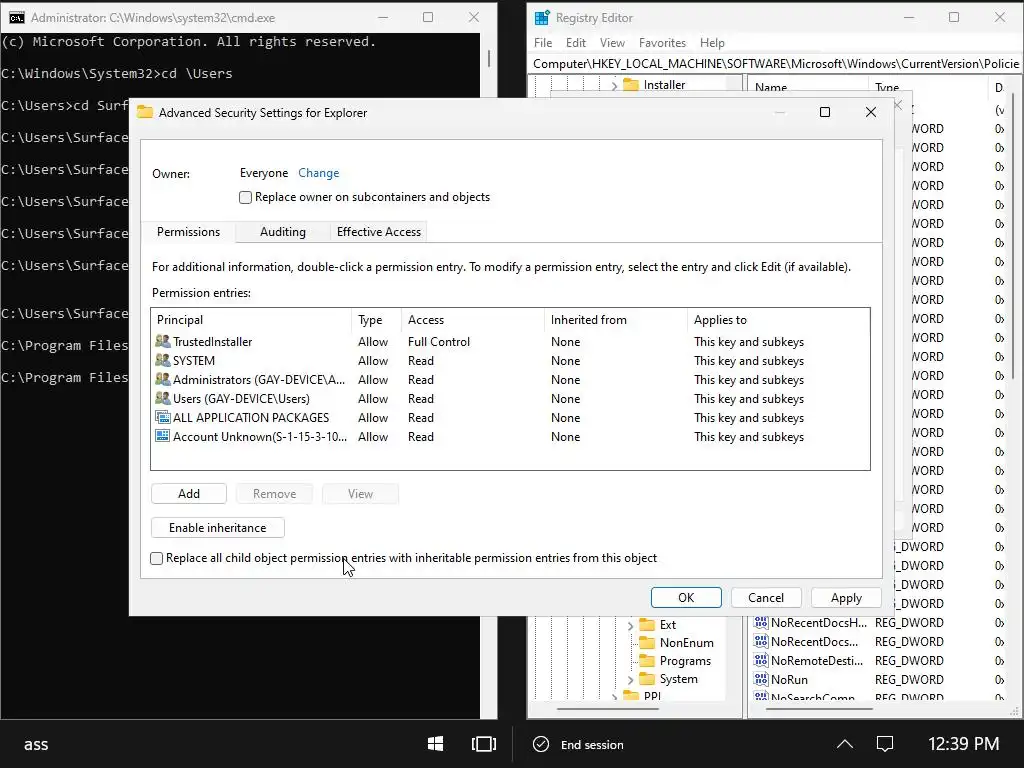Viewport: 1024px width, 768px height.
Task: Show hidden tray icons chevron
Action: 844,744
